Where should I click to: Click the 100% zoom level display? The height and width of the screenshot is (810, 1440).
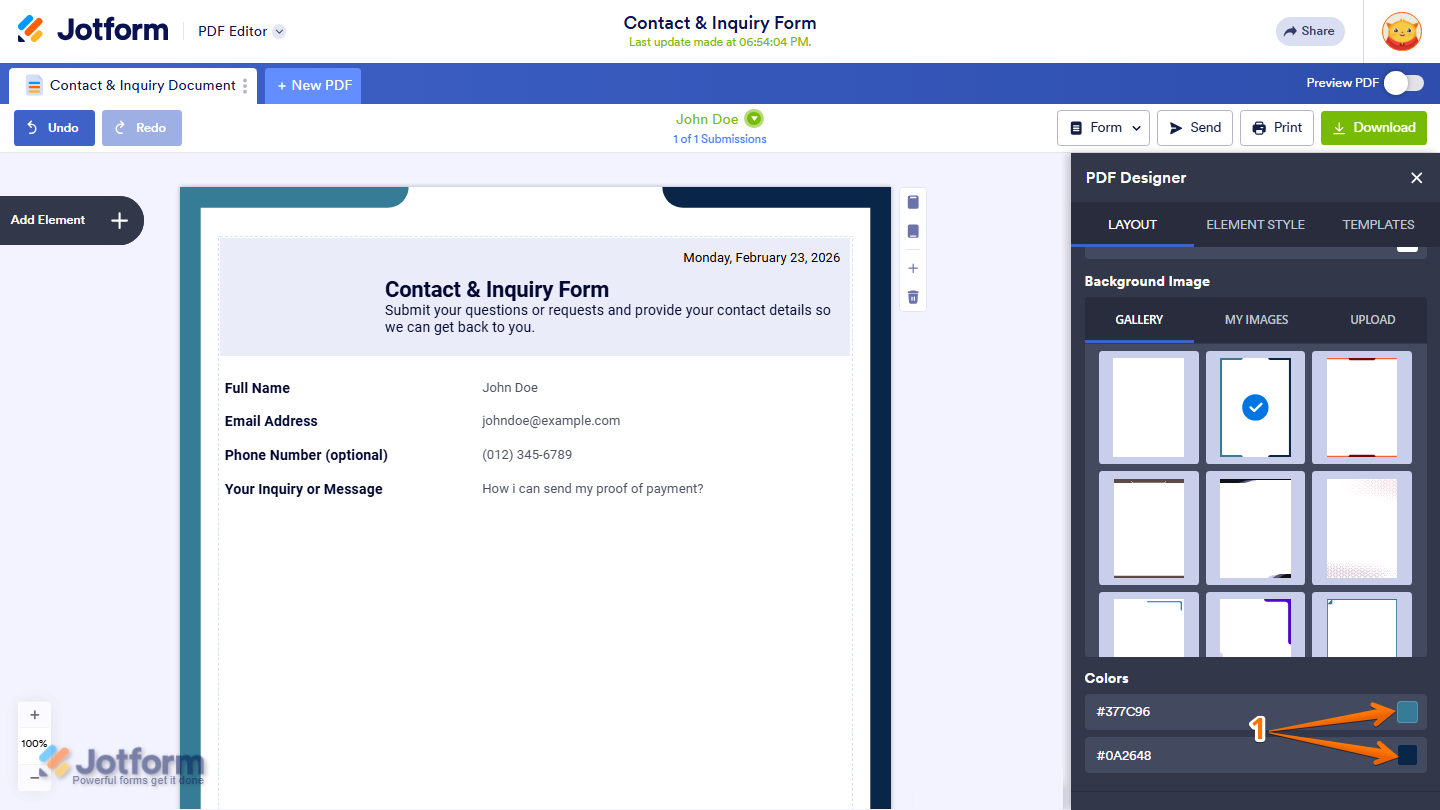[x=34, y=743]
